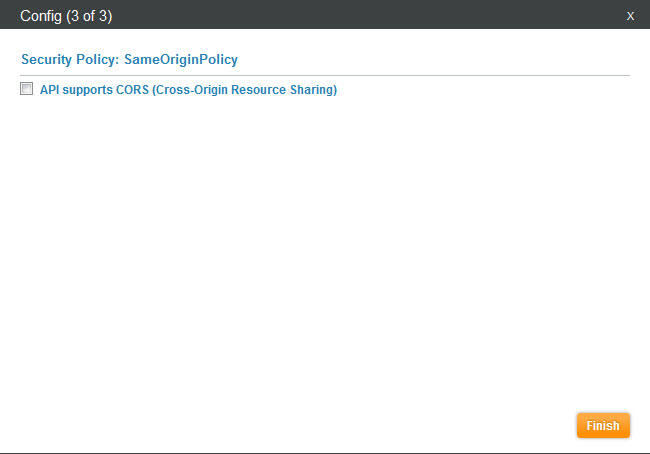Click the empty white area of the dialog

325,250
